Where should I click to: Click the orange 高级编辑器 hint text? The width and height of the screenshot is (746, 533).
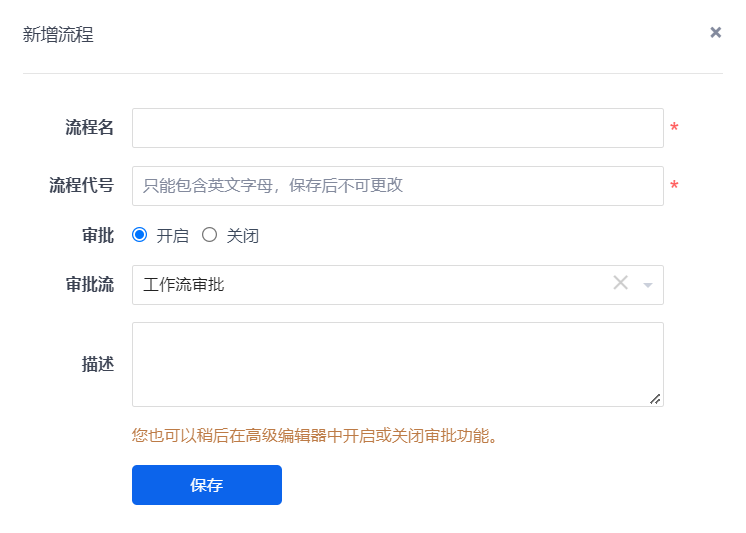point(315,435)
